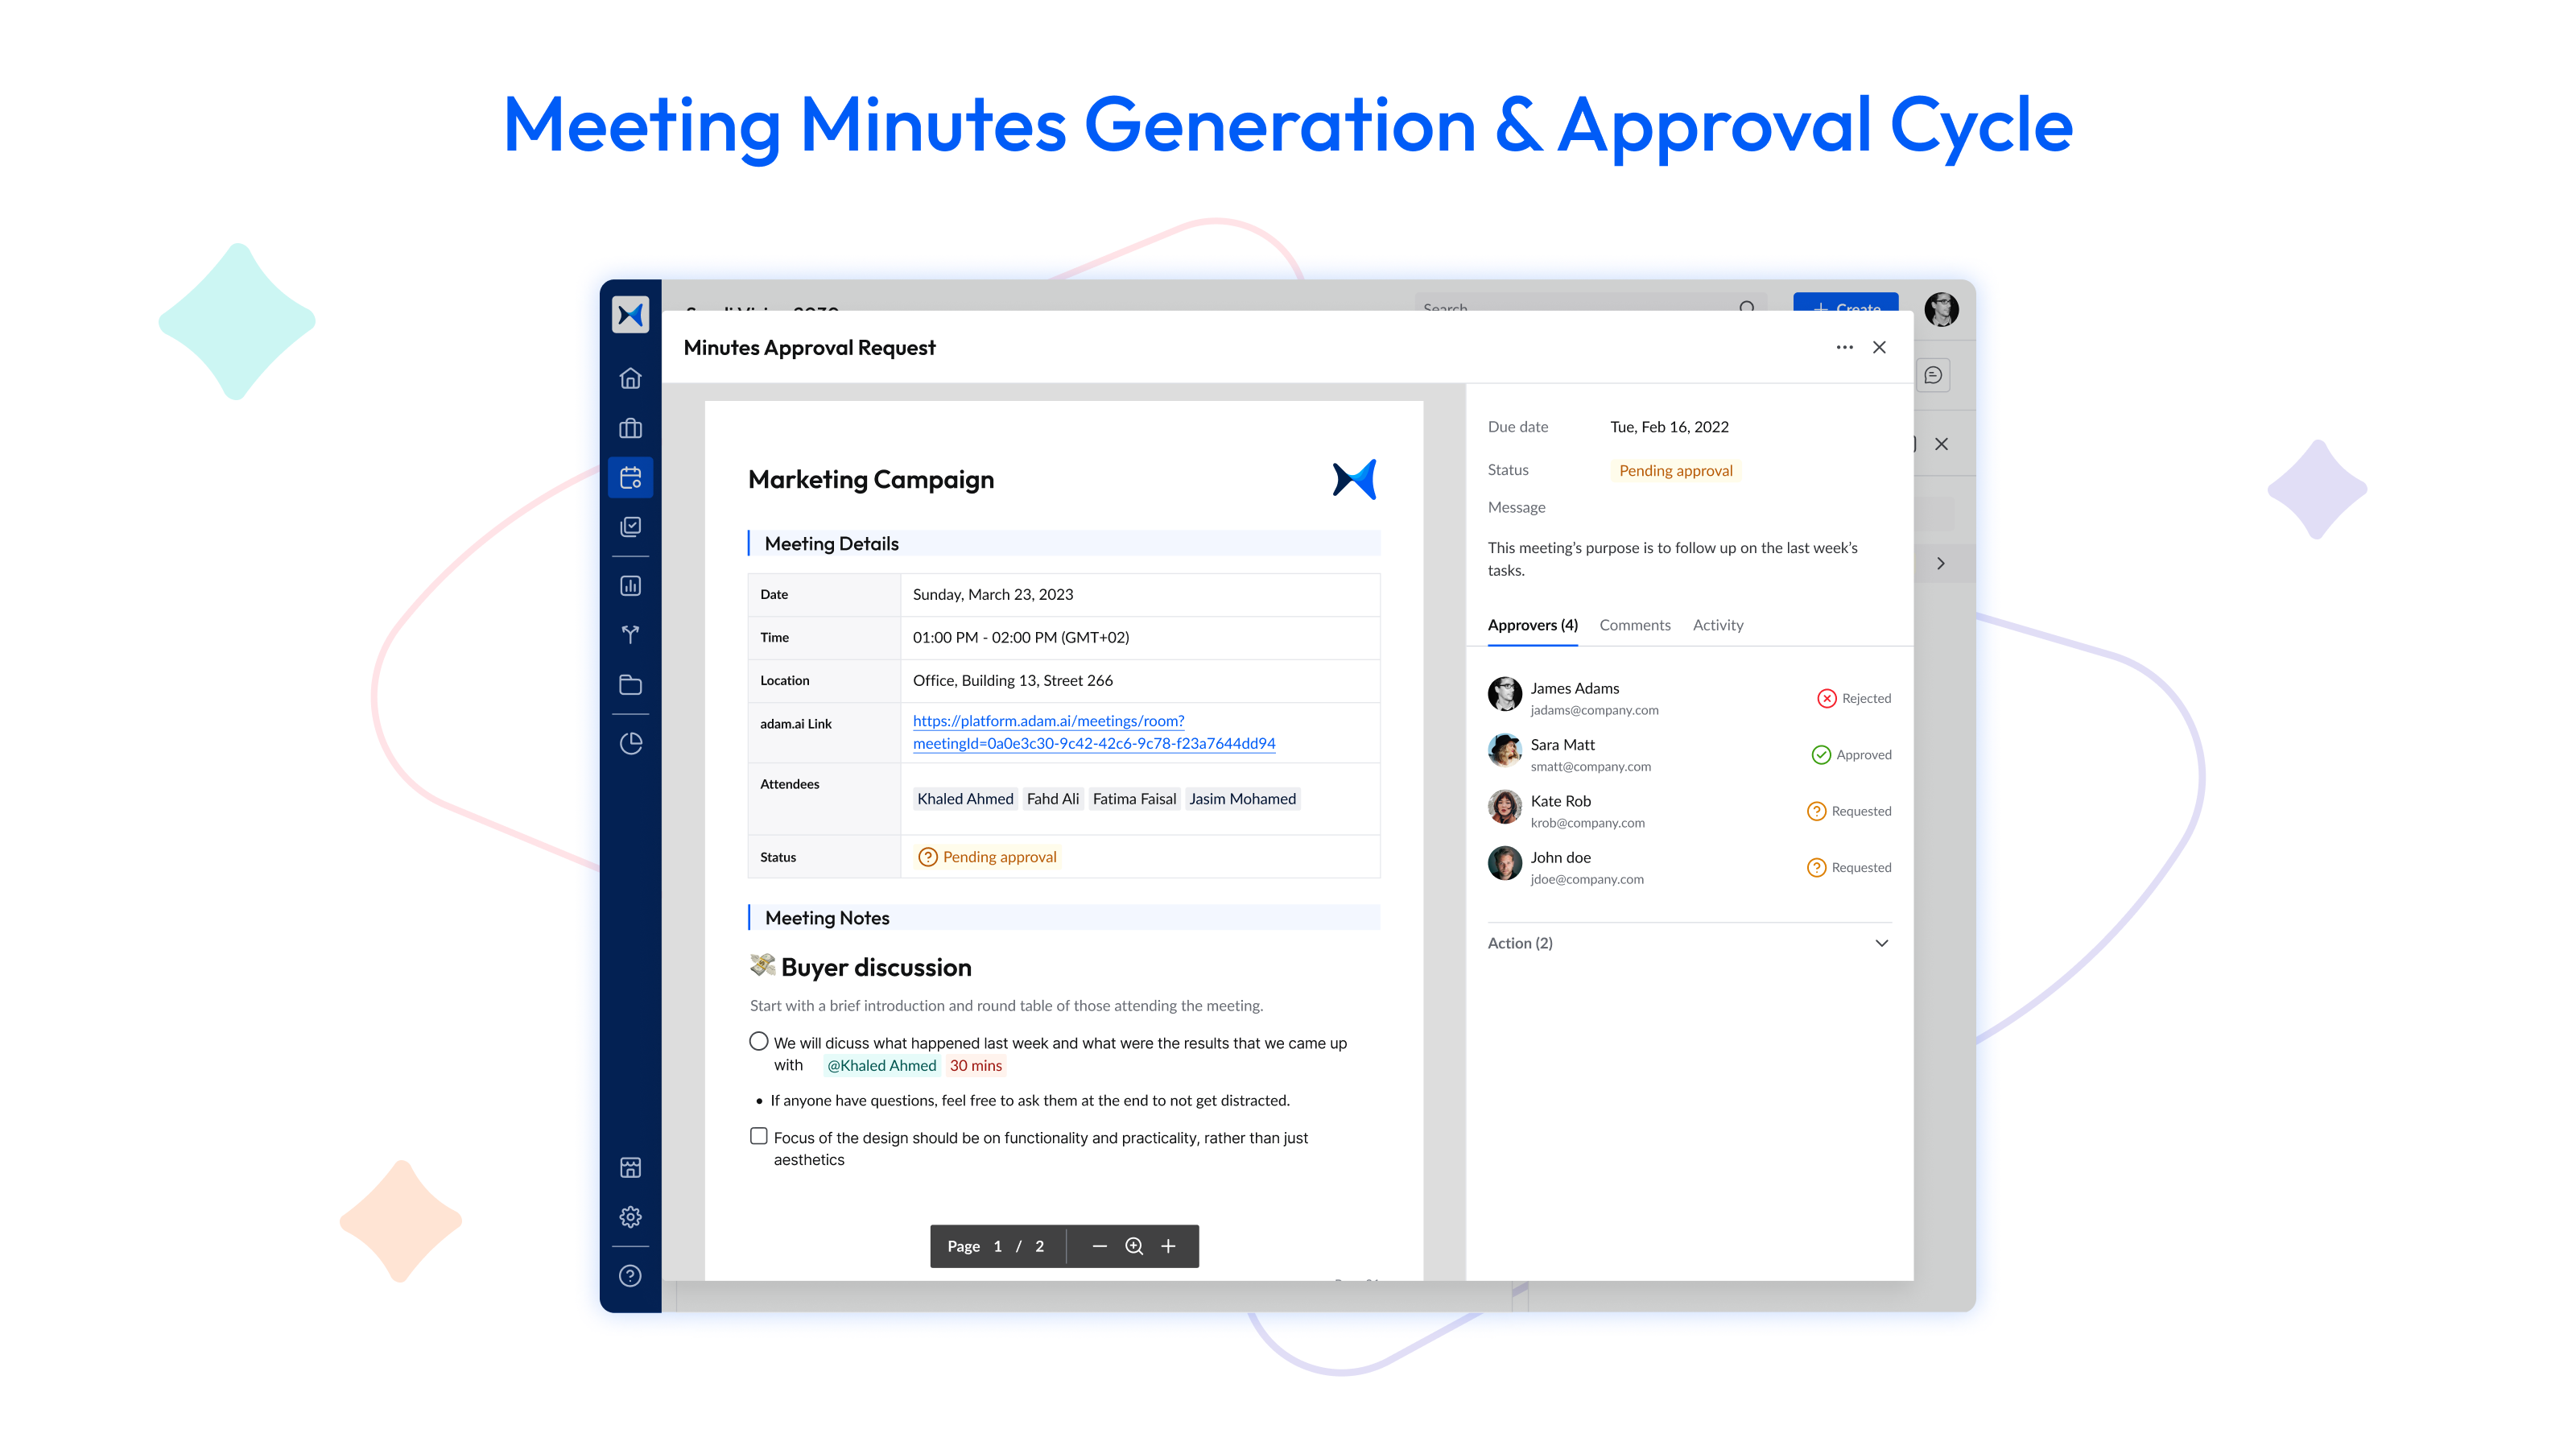Screen dimensions: 2576x1450
Task: Click the help question mark icon
Action: click(630, 1275)
